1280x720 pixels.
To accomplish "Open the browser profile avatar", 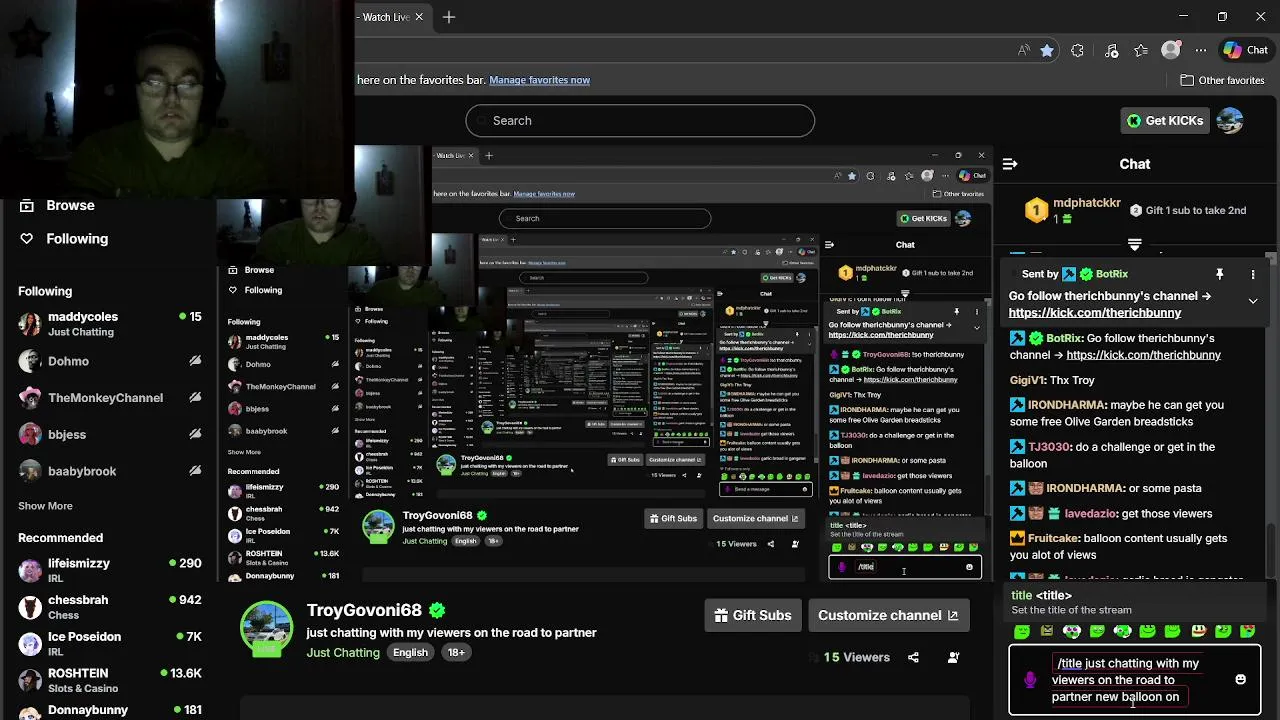I will 1170,50.
